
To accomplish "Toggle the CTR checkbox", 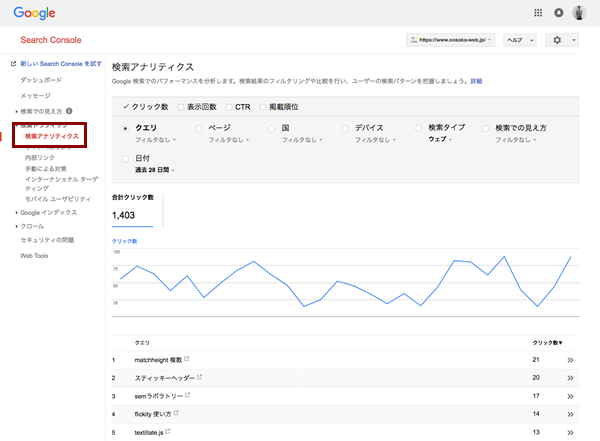I will point(230,106).
